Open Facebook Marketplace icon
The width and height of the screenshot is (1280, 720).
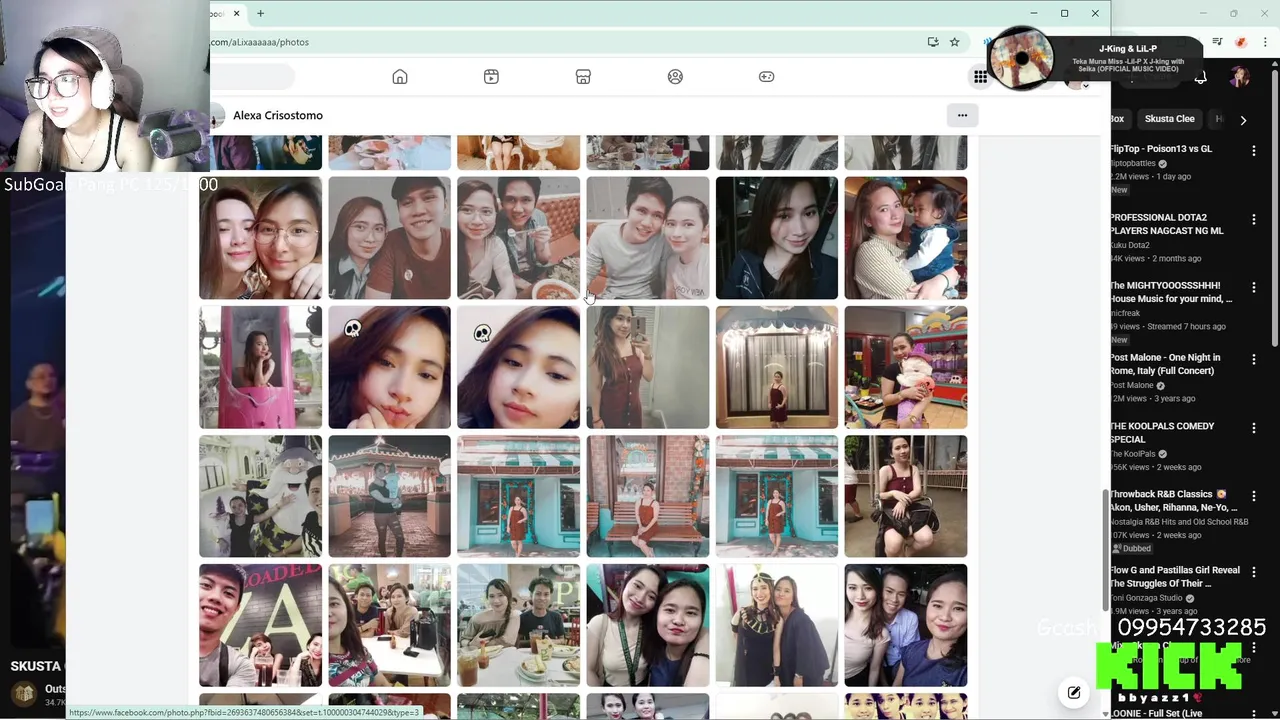coord(583,77)
